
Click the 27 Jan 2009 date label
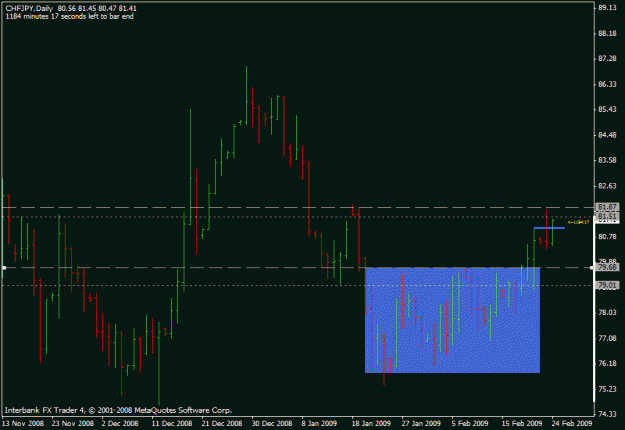[421, 423]
